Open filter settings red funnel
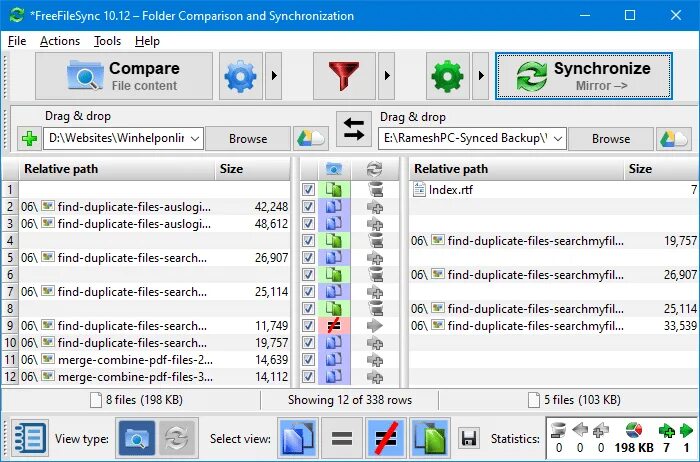700x462 pixels. tap(344, 76)
